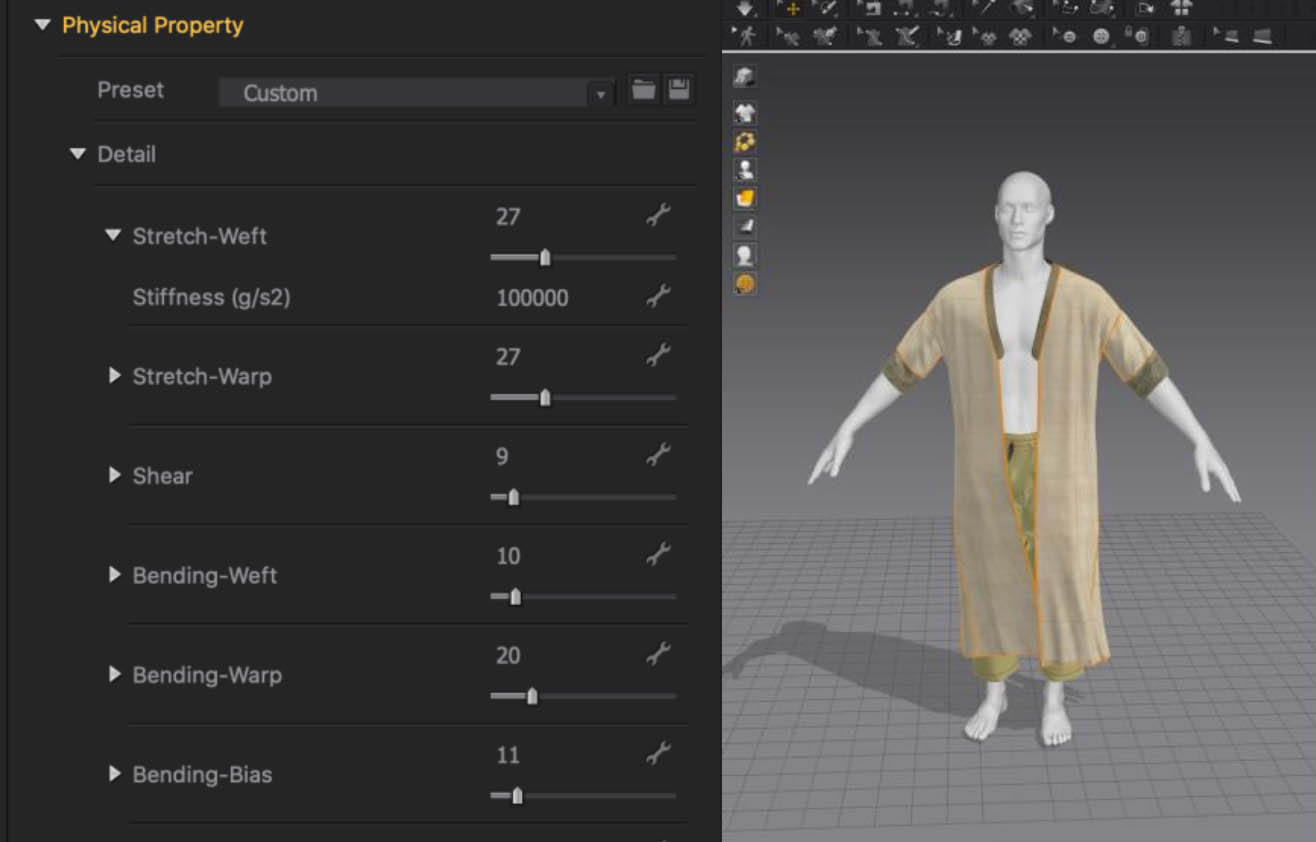Click the Bending-Bias slider track
The height and width of the screenshot is (842, 1316).
click(x=600, y=796)
